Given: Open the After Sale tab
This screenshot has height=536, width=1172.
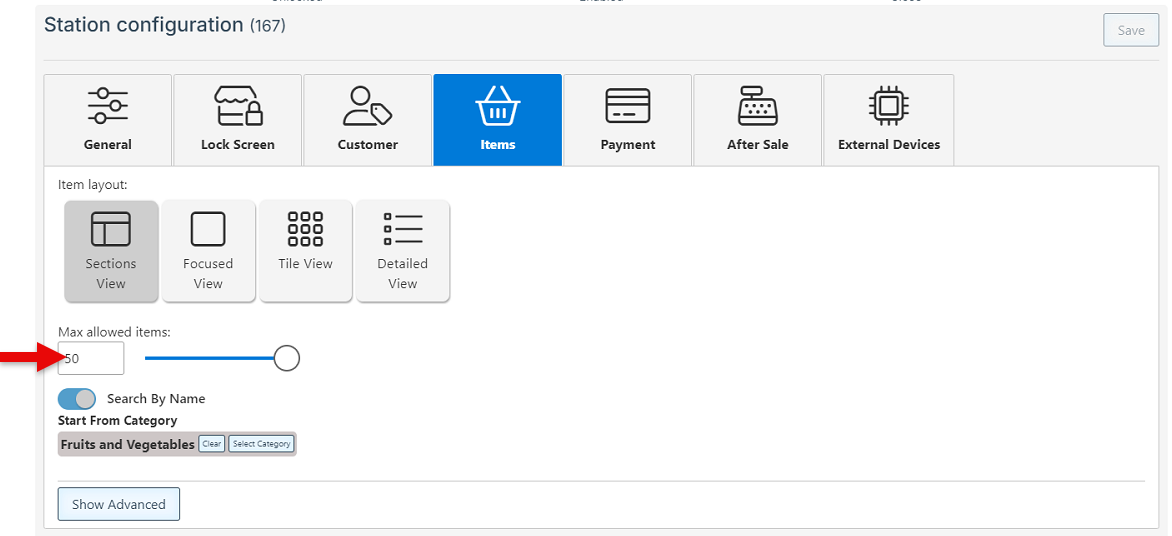Looking at the screenshot, I should (757, 120).
